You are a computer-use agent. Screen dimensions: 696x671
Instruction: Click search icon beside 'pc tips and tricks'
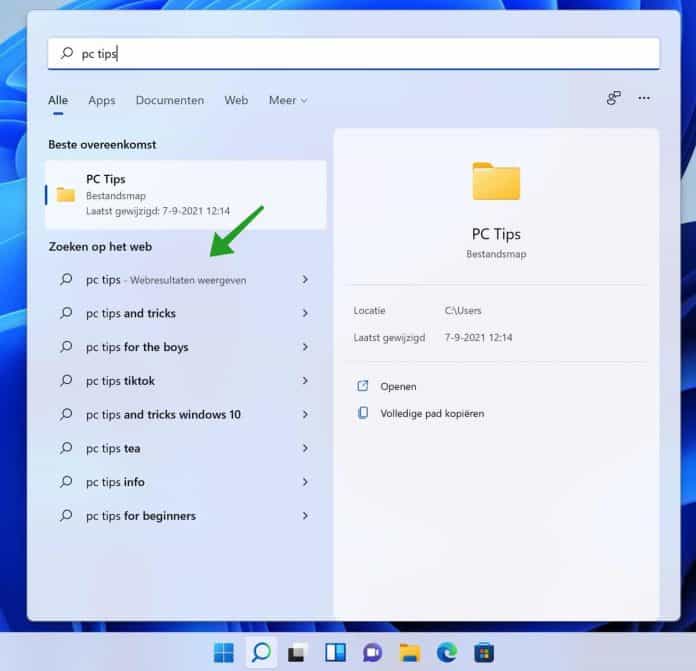pos(66,313)
